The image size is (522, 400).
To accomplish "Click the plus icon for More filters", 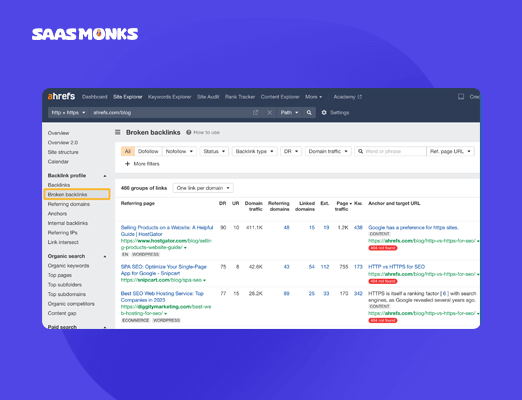I will click(127, 164).
